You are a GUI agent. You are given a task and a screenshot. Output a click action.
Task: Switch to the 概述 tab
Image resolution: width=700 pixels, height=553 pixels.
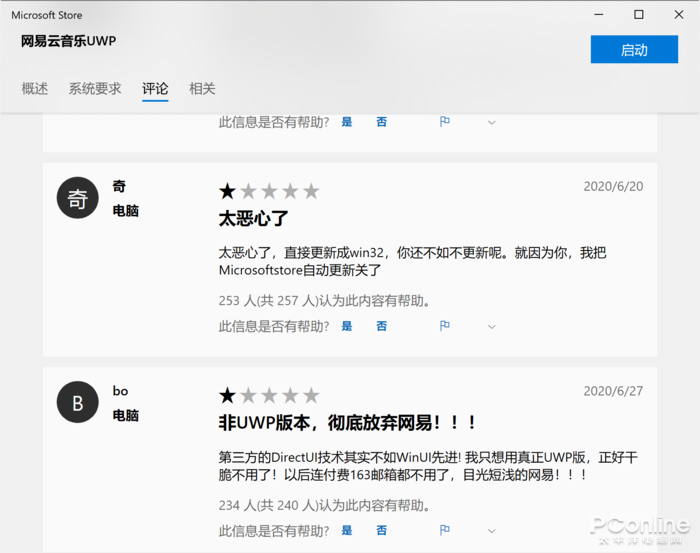[x=35, y=88]
